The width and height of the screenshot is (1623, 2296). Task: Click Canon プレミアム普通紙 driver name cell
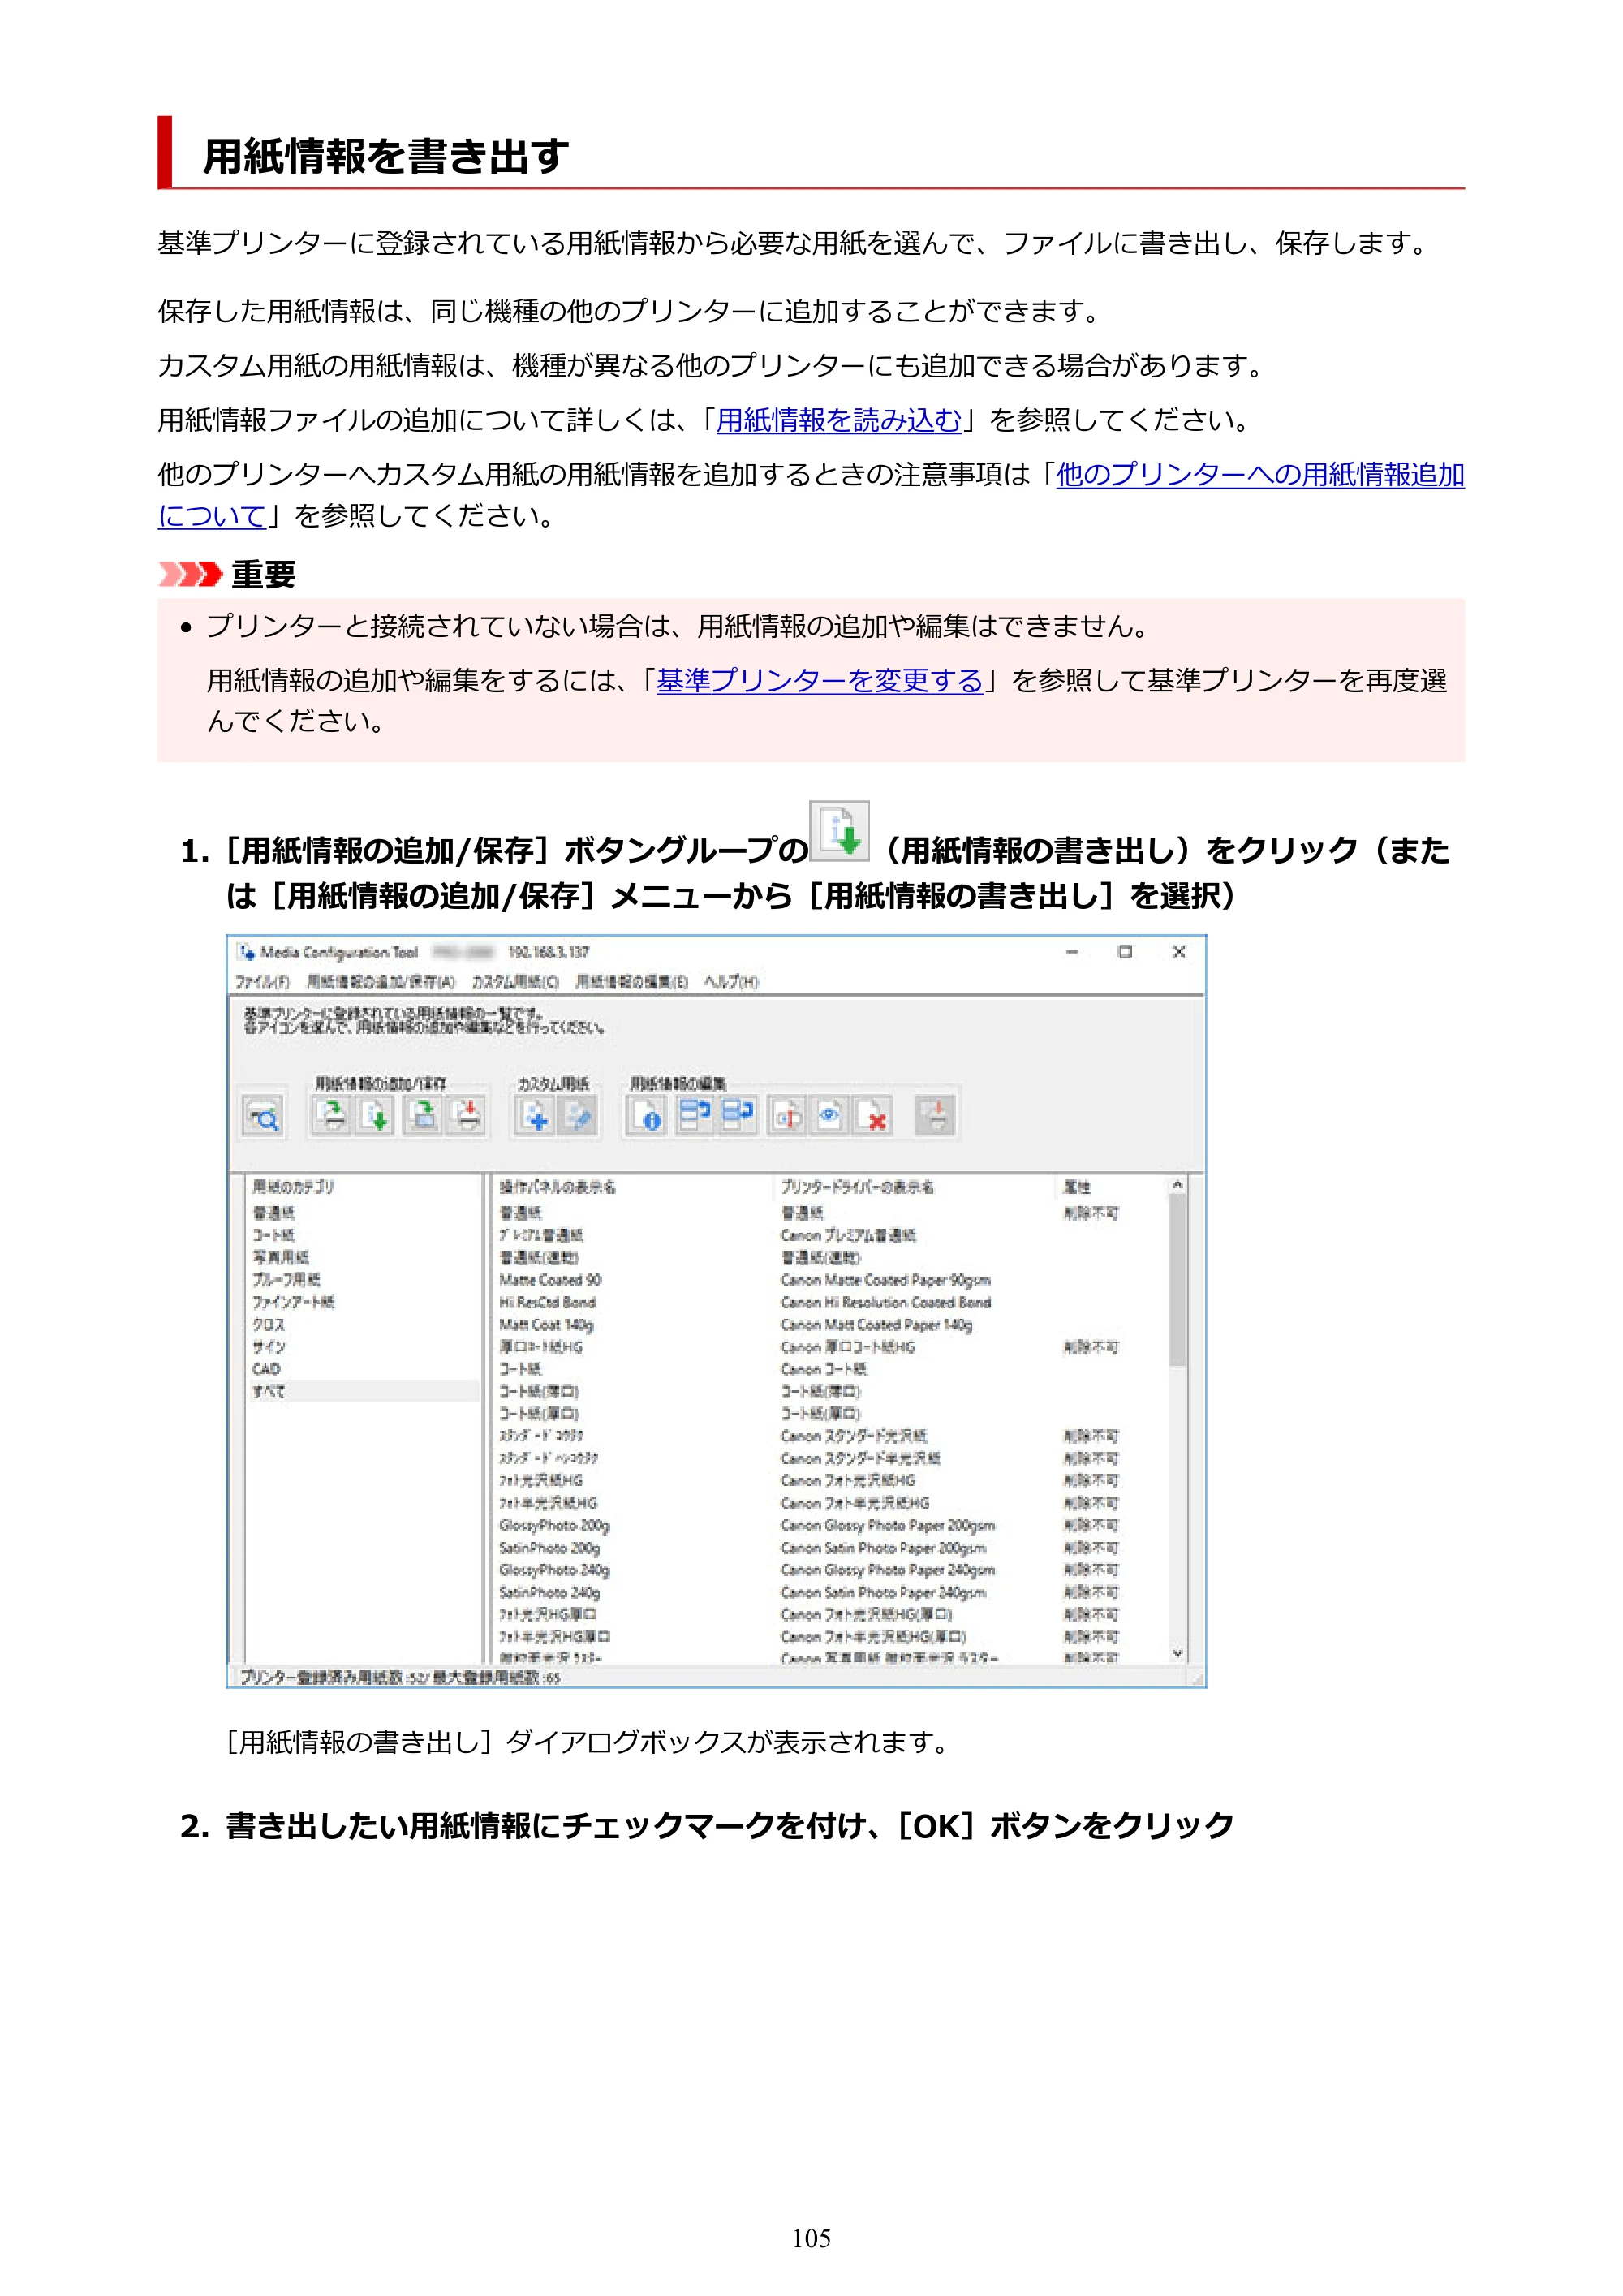point(848,1236)
